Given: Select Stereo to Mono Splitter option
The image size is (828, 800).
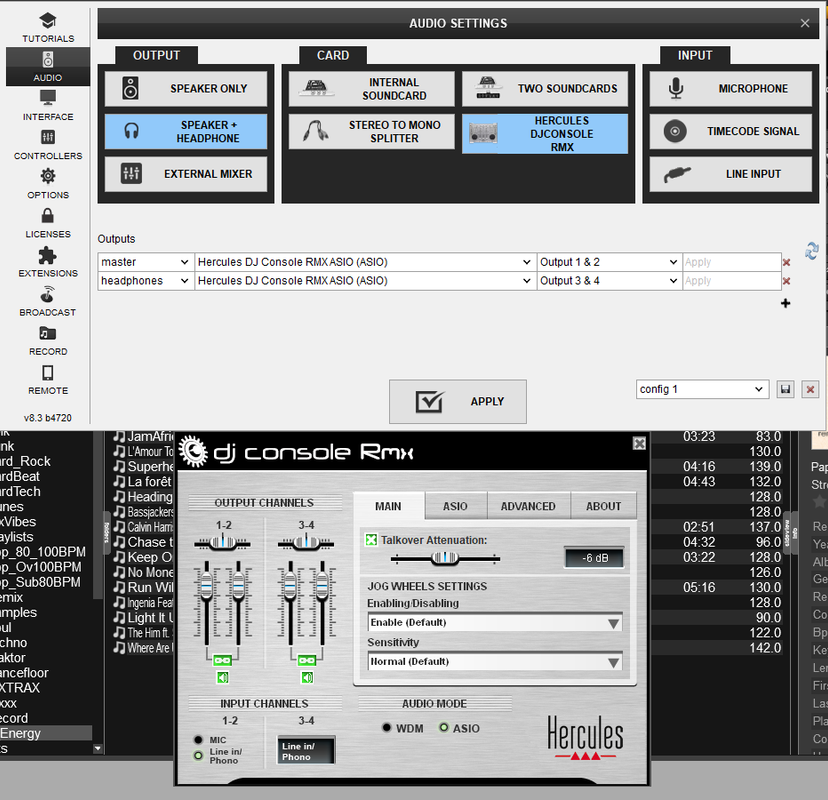Looking at the screenshot, I should (371, 131).
